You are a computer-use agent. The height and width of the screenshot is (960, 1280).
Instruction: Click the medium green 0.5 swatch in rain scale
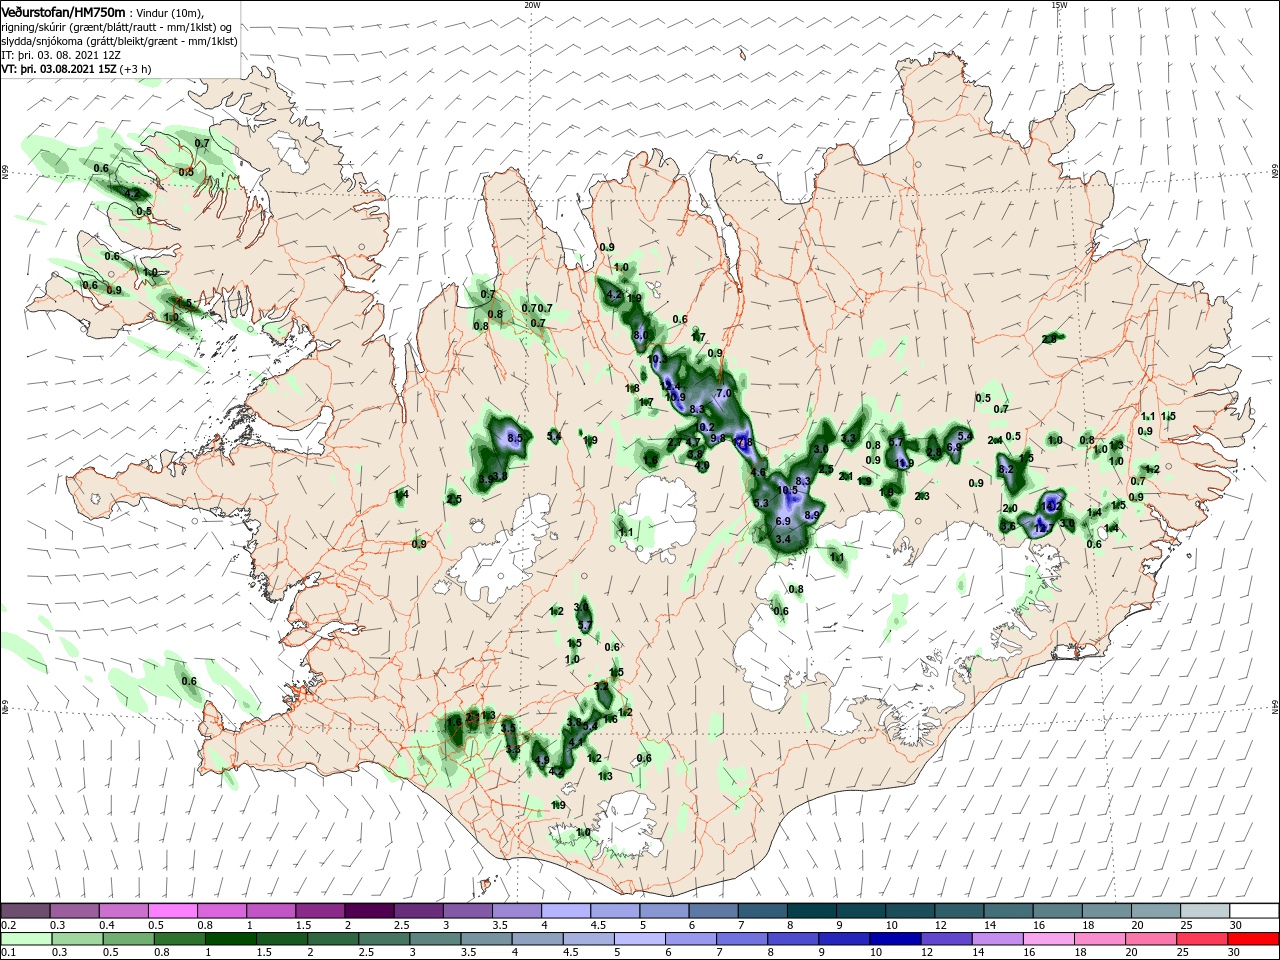point(128,939)
